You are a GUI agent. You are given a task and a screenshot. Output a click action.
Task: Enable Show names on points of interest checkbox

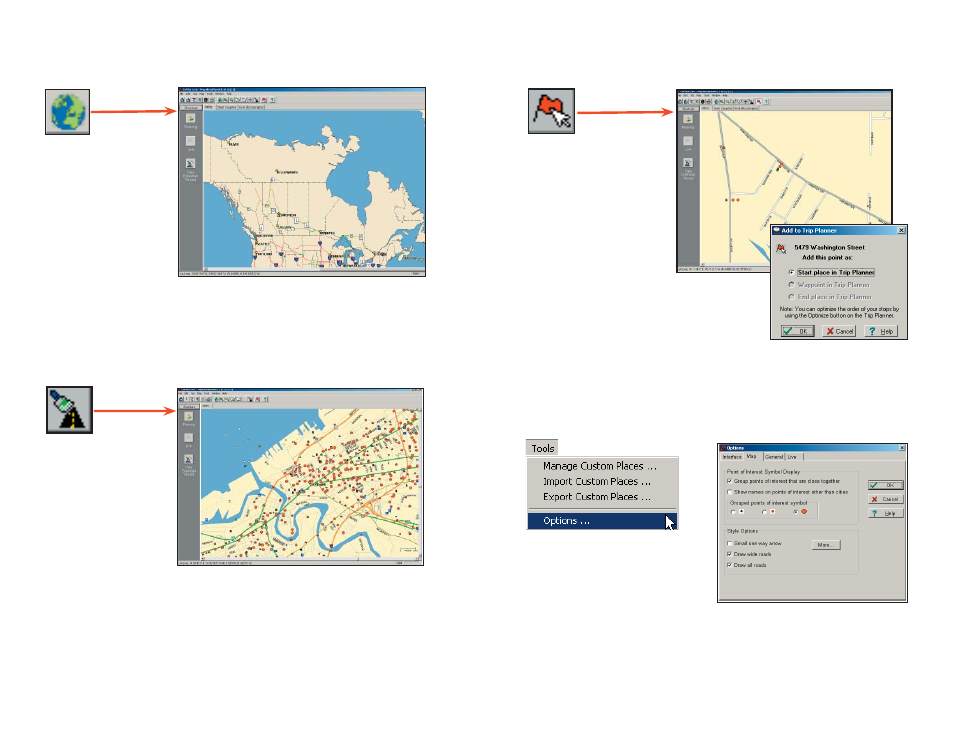click(x=729, y=492)
